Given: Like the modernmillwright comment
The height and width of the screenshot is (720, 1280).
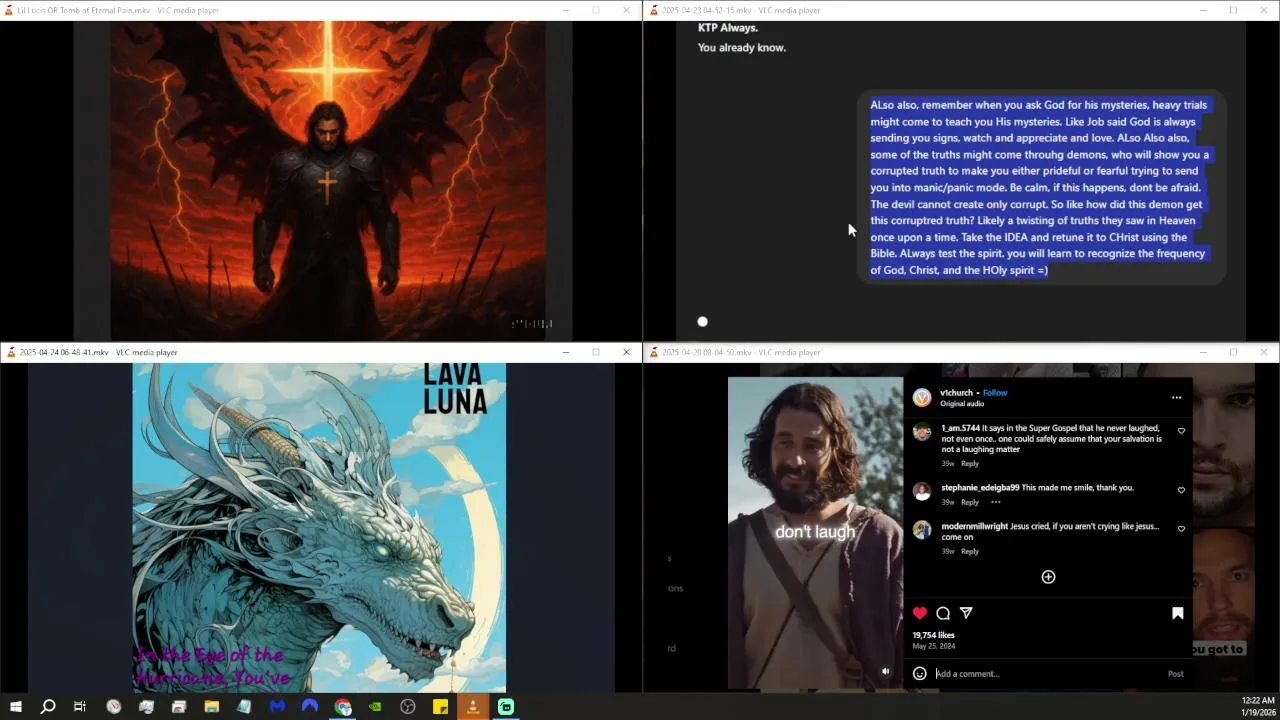Looking at the screenshot, I should pyautogui.click(x=1181, y=529).
